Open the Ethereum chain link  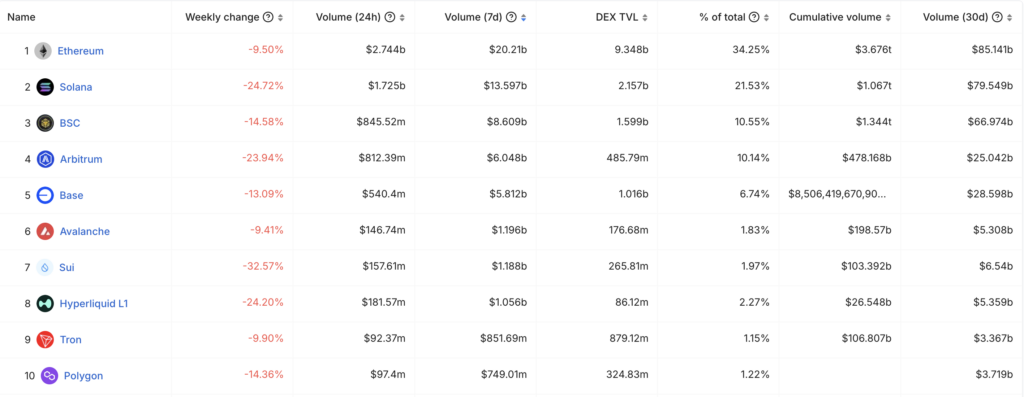point(80,51)
